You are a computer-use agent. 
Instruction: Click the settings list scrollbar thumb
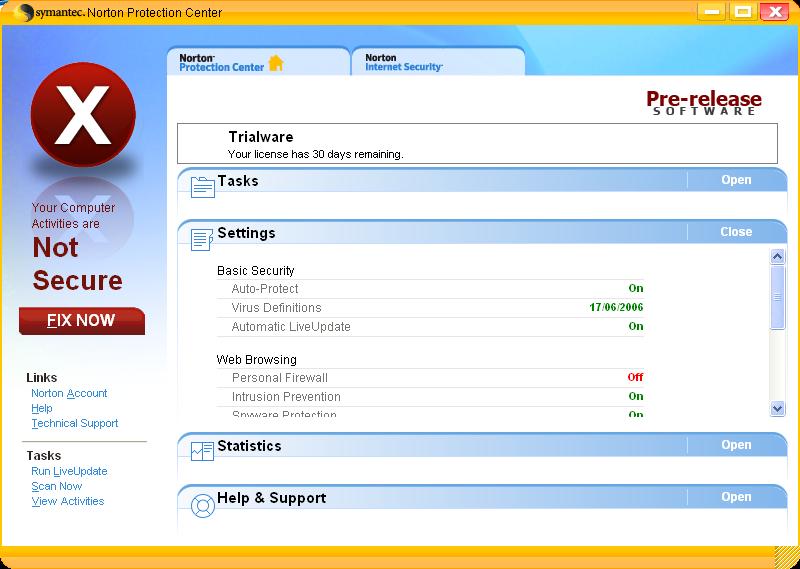click(777, 297)
